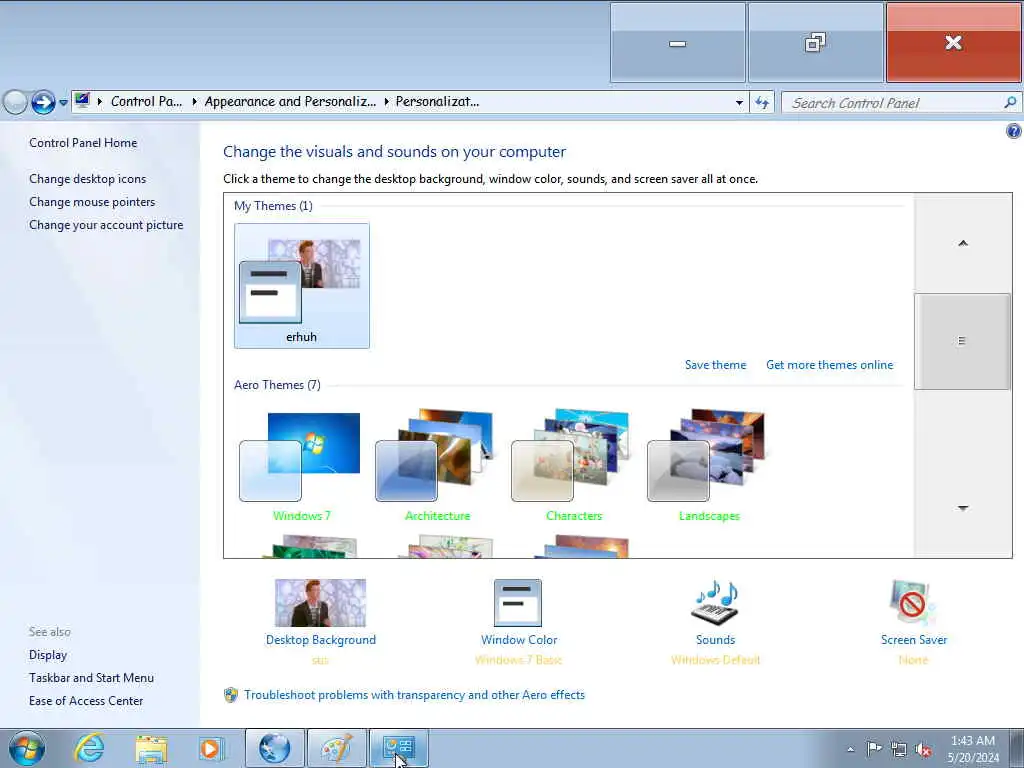Click the refresh button beside address bar
Screen dimensions: 1024x768
point(762,103)
